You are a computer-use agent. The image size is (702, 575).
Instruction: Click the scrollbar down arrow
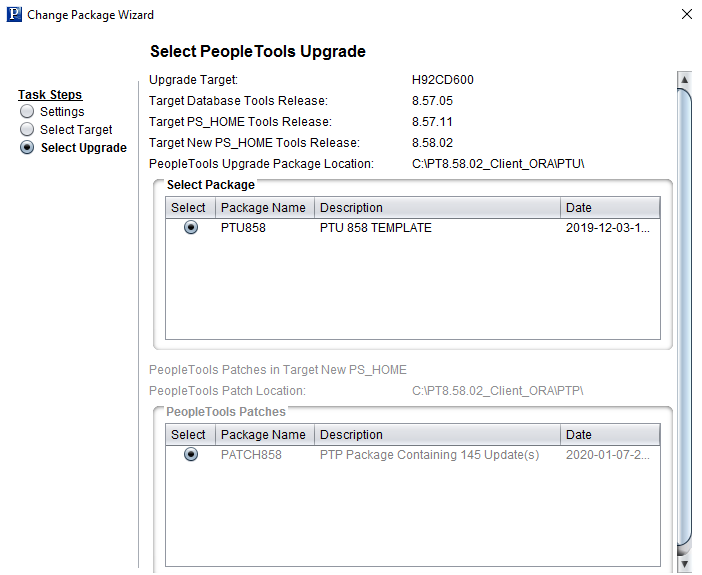pyautogui.click(x=685, y=564)
